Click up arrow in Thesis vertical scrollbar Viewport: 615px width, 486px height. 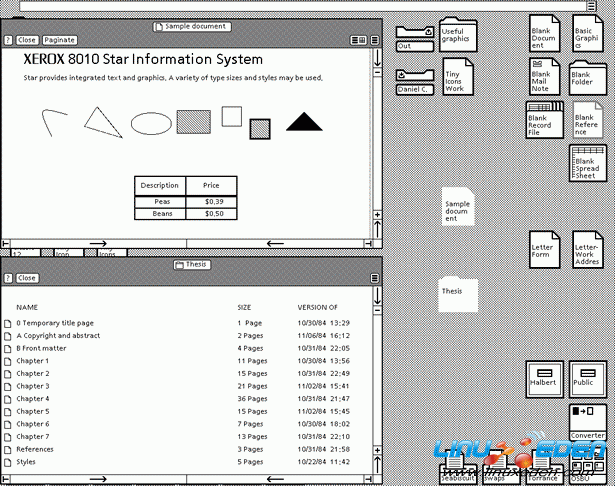pos(377,464)
